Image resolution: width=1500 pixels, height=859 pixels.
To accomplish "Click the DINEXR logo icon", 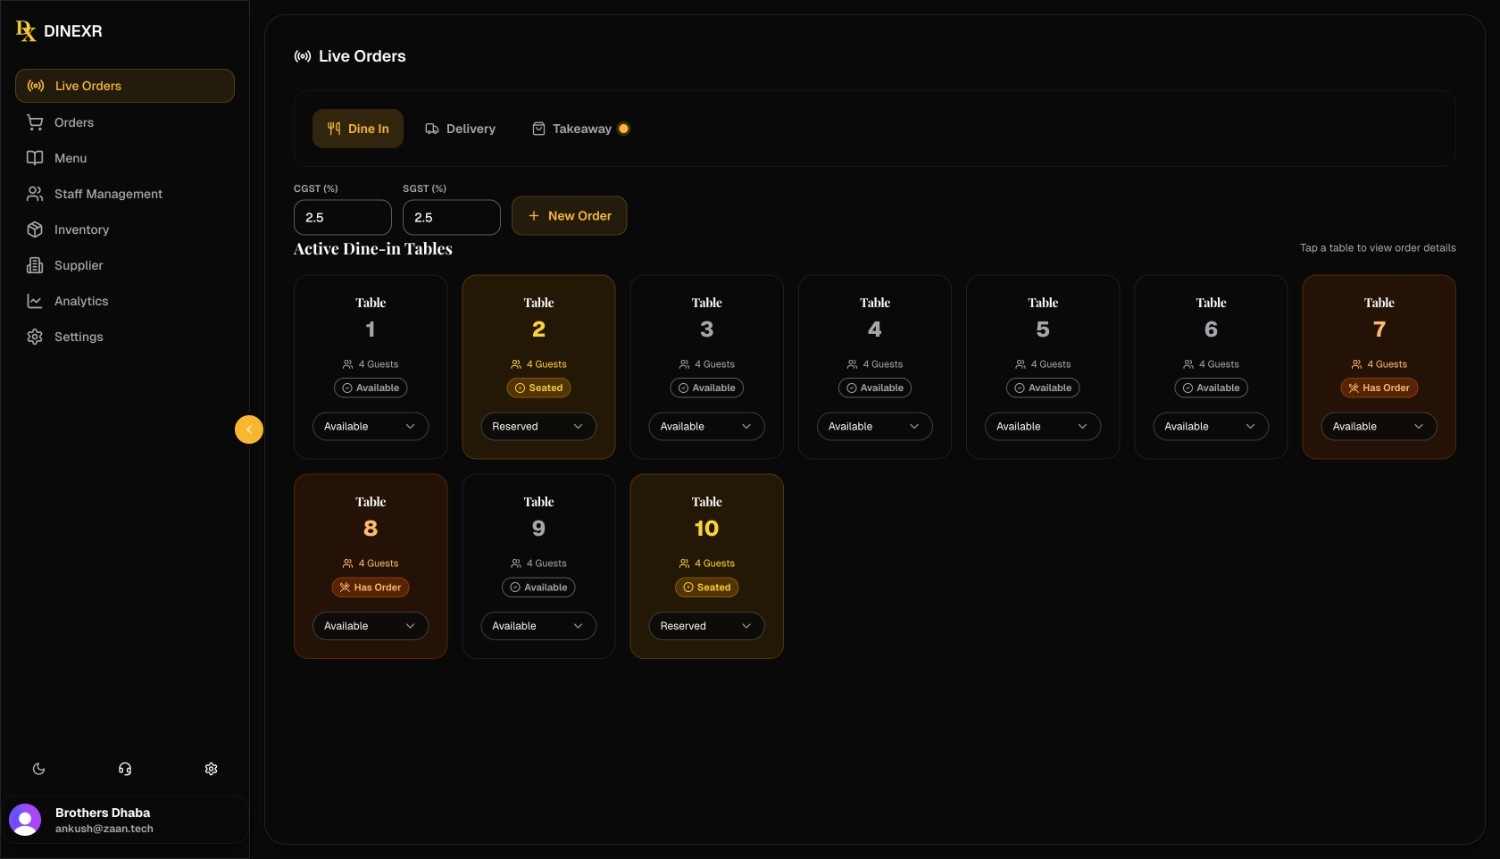I will point(25,30).
